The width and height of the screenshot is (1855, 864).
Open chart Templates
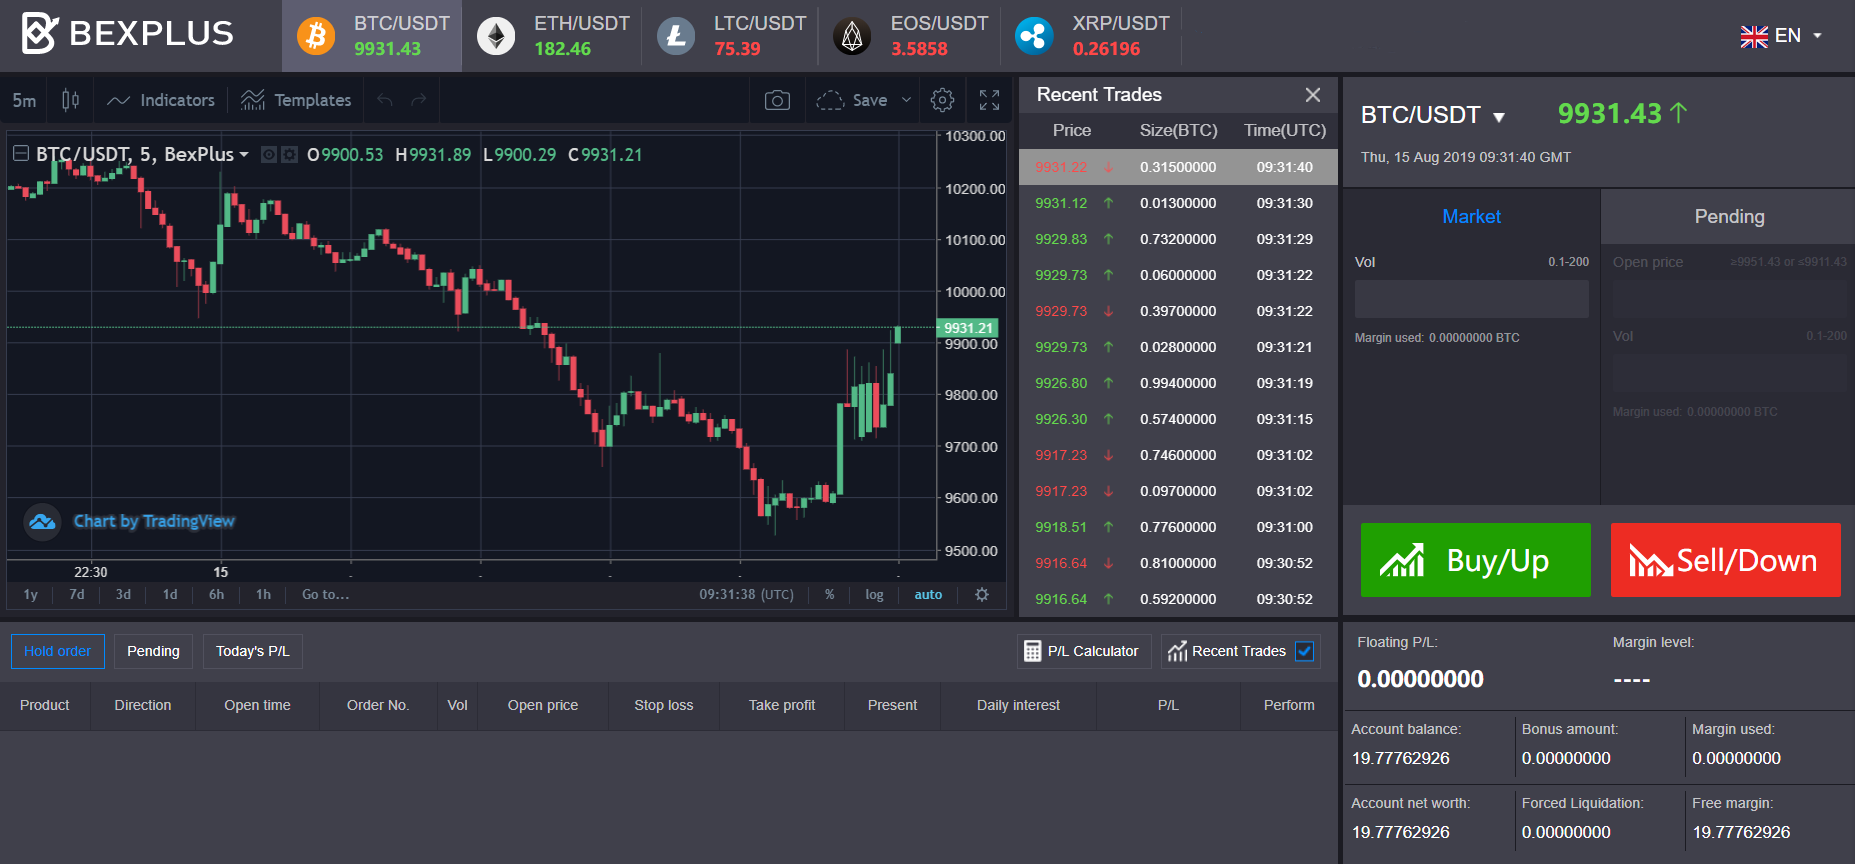point(296,100)
